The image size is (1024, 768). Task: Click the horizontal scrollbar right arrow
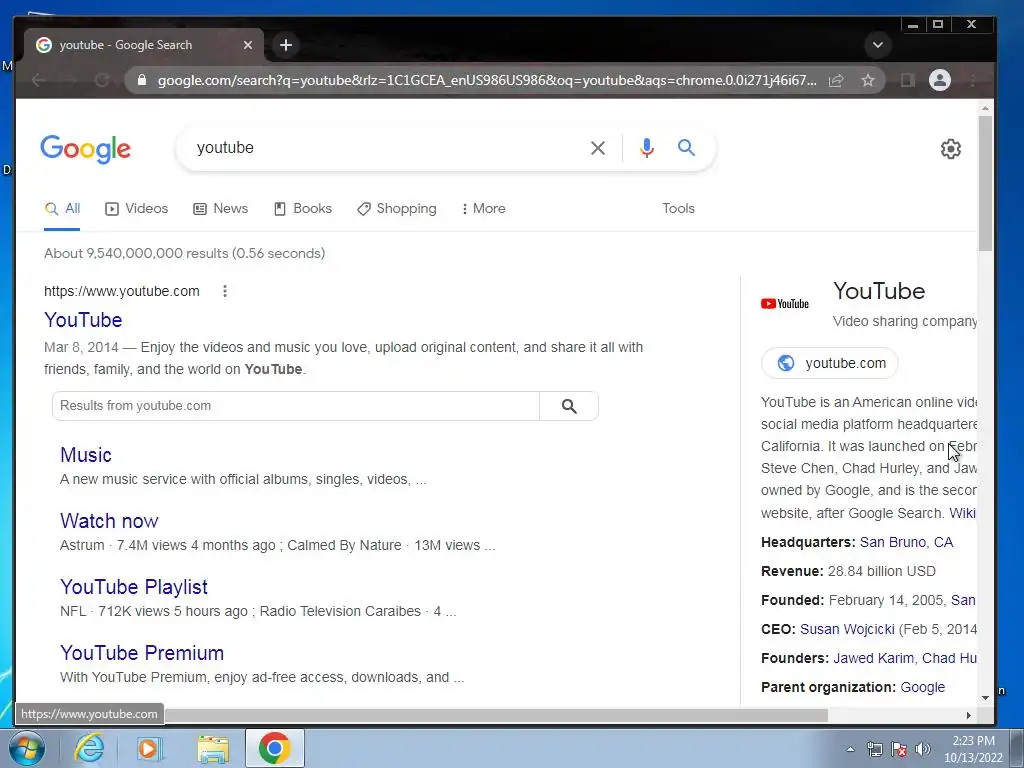pyautogui.click(x=968, y=715)
